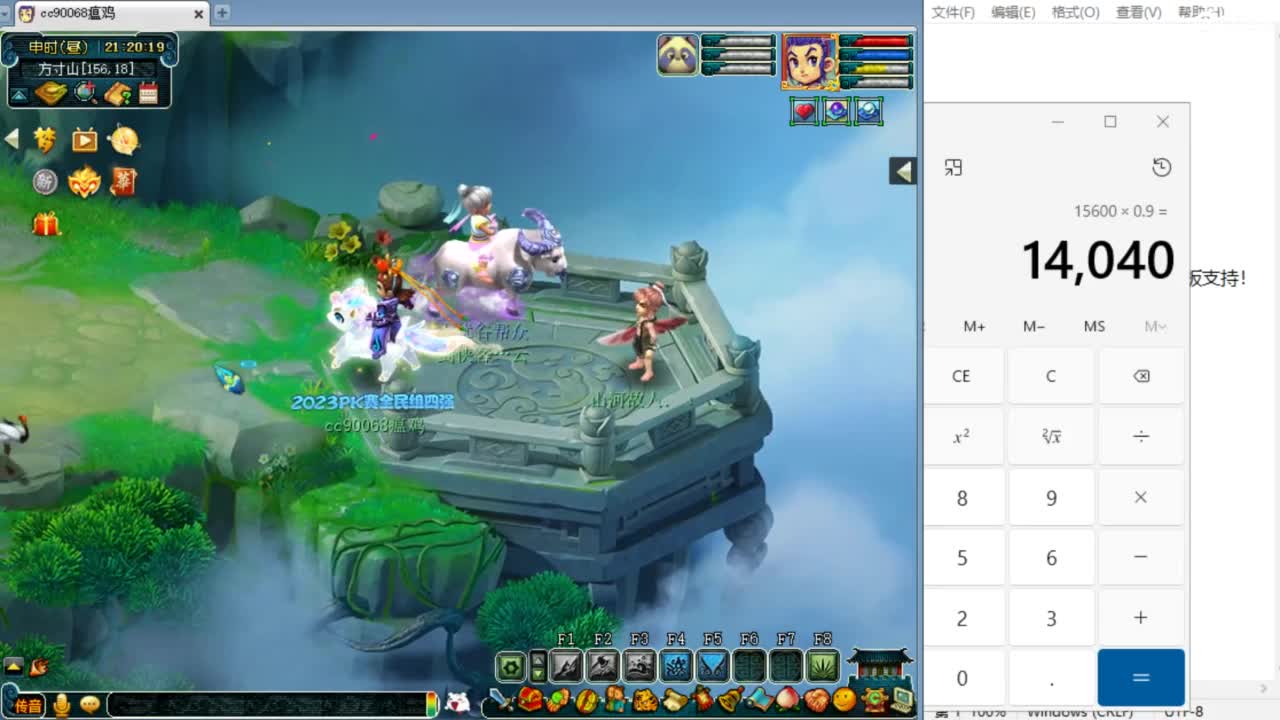Open the help book with question mark
The image size is (1280, 720).
(x=118, y=93)
